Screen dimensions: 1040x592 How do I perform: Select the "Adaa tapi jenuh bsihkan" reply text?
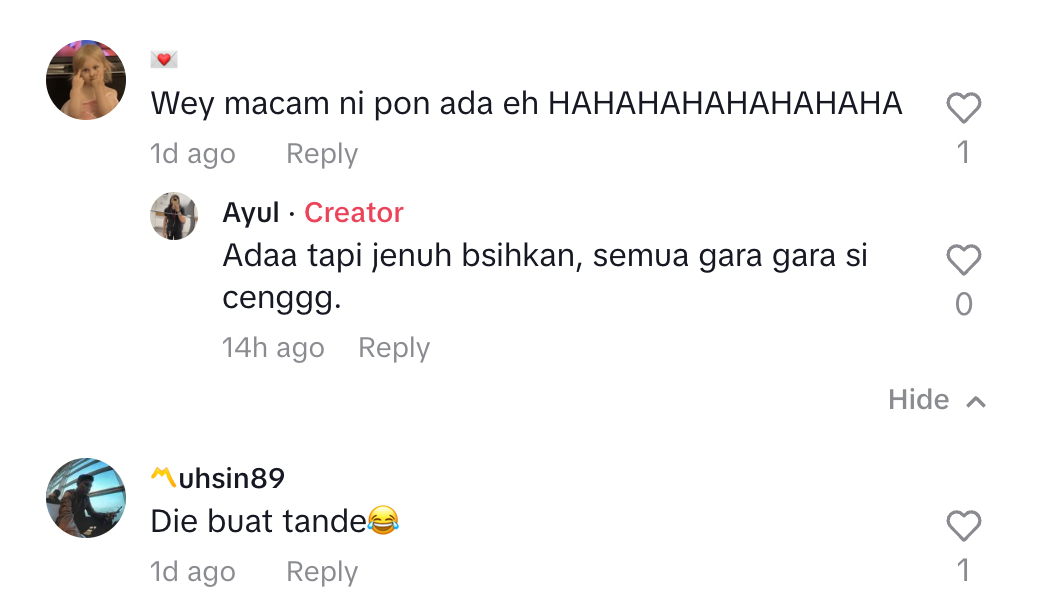544,258
